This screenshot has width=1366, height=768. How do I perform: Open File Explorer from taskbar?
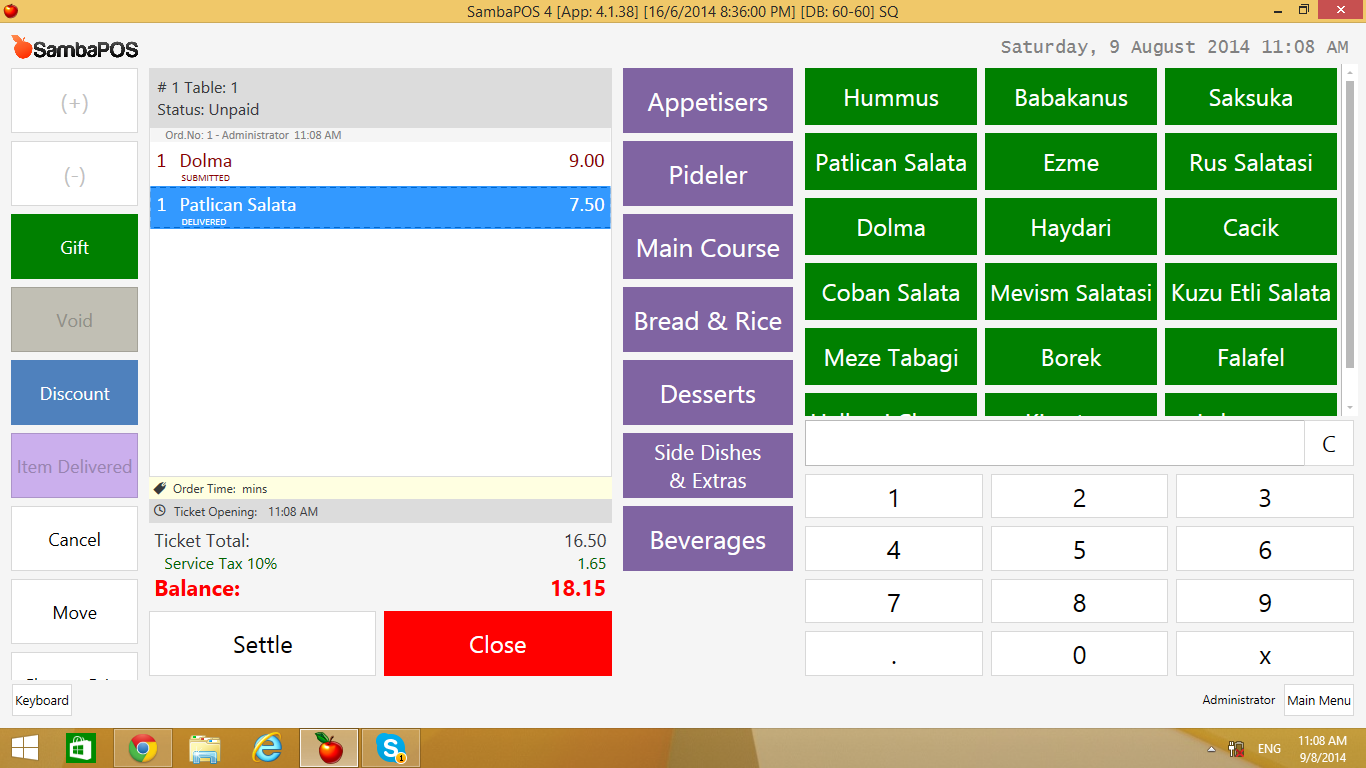coord(205,748)
